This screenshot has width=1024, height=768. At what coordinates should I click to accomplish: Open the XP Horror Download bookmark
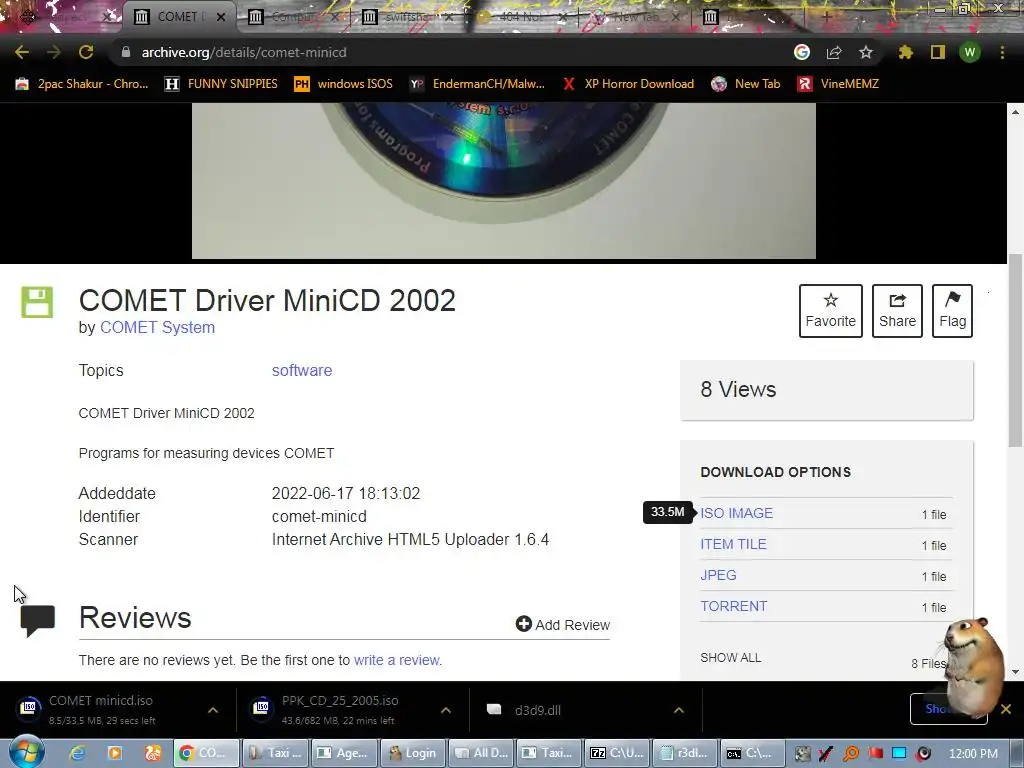click(628, 84)
